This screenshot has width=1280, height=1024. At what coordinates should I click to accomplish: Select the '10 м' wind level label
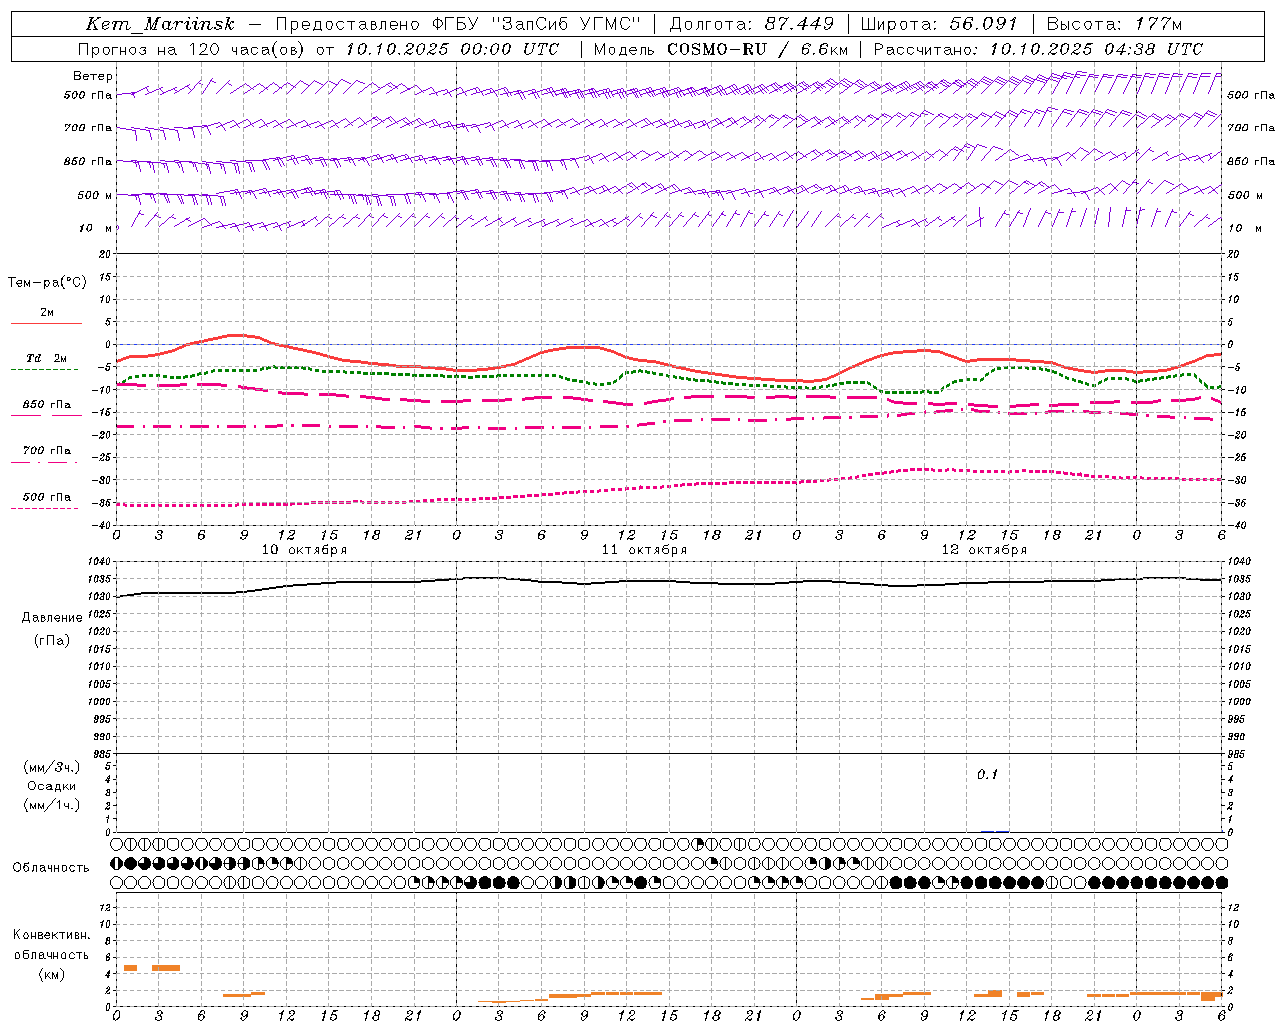96,228
